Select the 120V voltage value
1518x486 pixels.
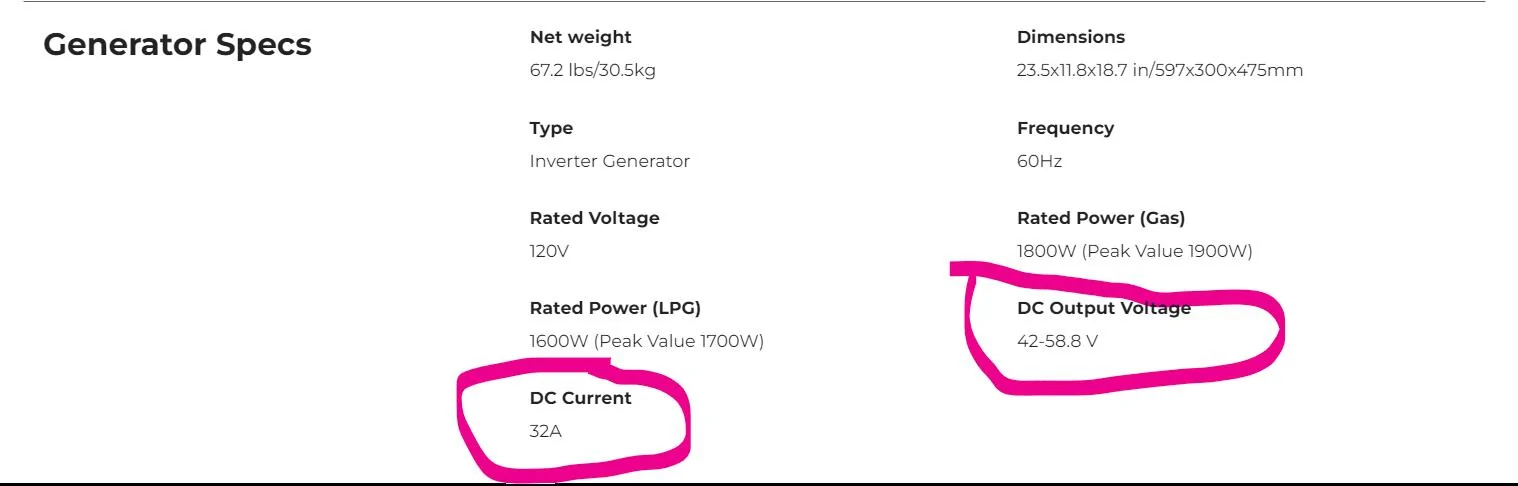549,251
